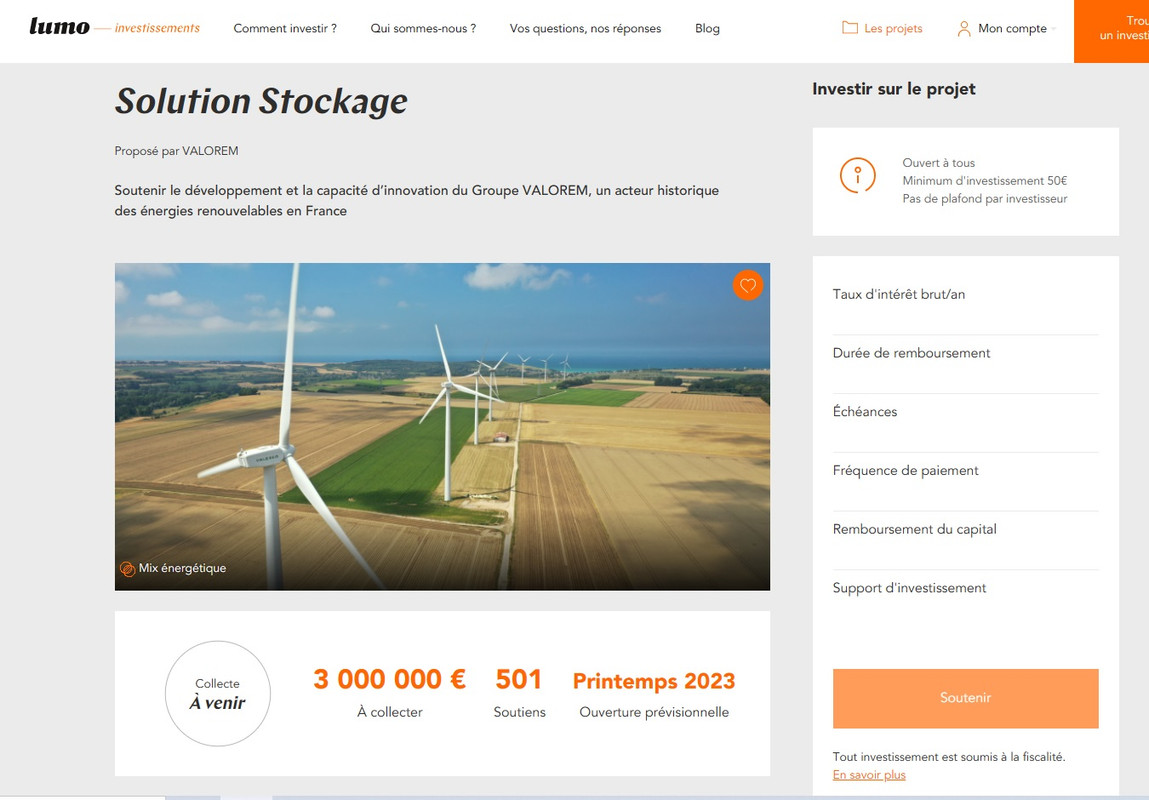Open the Blog menu item
This screenshot has height=800, width=1149.
(x=707, y=29)
